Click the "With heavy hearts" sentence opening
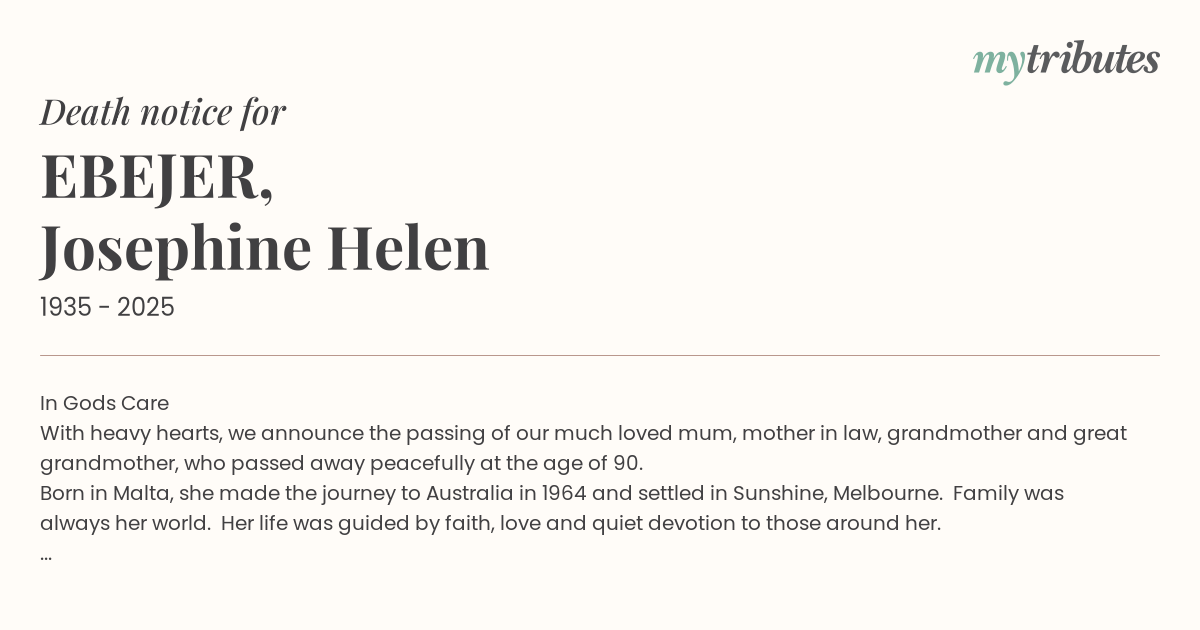The height and width of the screenshot is (630, 1200). [132, 433]
